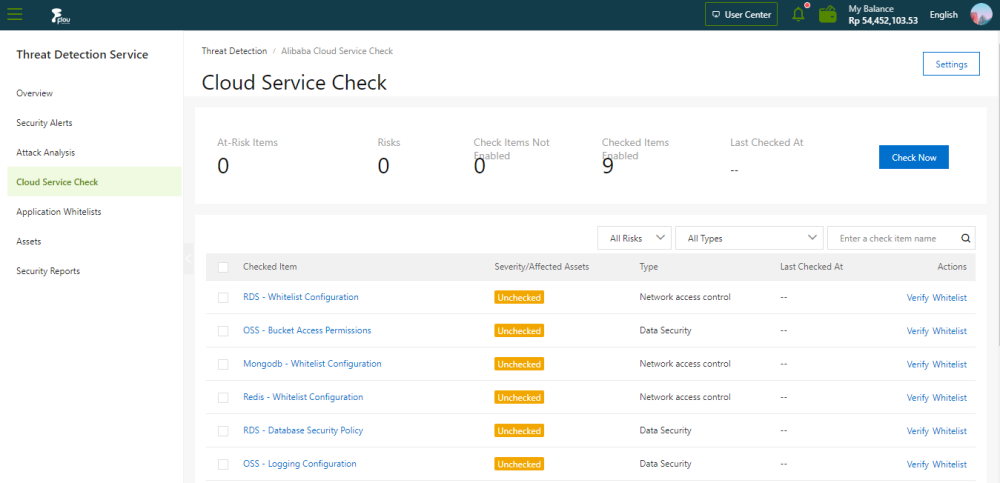Screen dimensions: 1000x483
Task: Open RDS - Whitelist Configuration item
Action: coord(300,297)
